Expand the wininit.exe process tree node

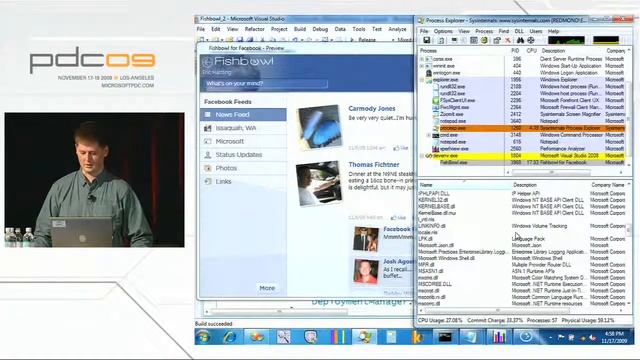[422, 66]
